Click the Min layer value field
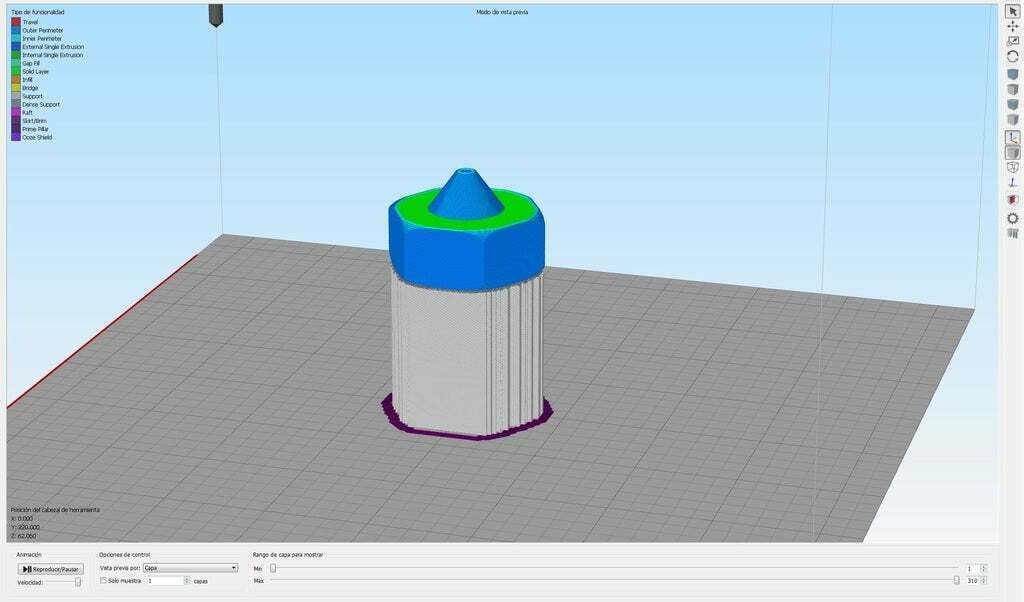This screenshot has width=1024, height=602. [x=973, y=569]
